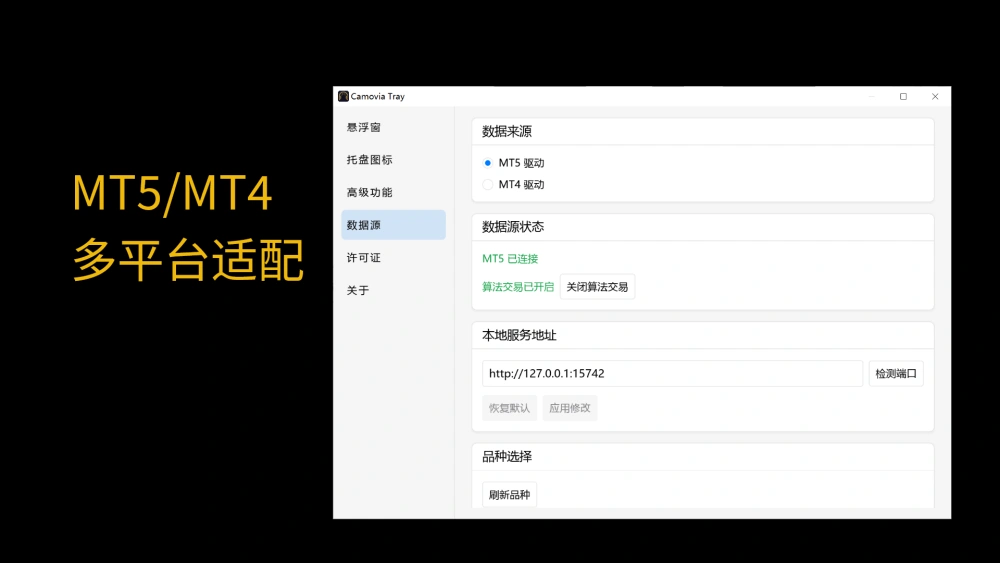The width and height of the screenshot is (1000, 563).
Task: Click the 数据源状态 section header
Action: coord(513,227)
